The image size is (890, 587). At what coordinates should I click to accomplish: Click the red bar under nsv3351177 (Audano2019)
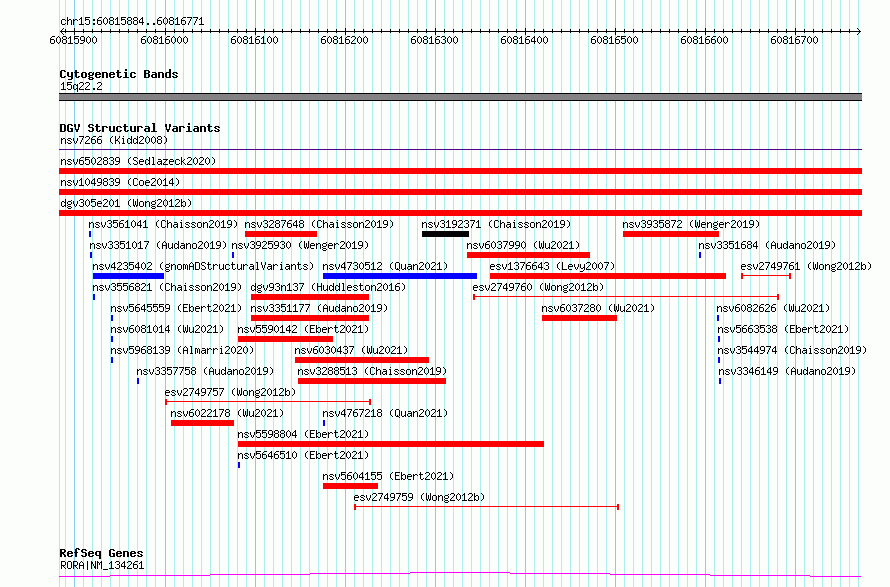pos(310,318)
